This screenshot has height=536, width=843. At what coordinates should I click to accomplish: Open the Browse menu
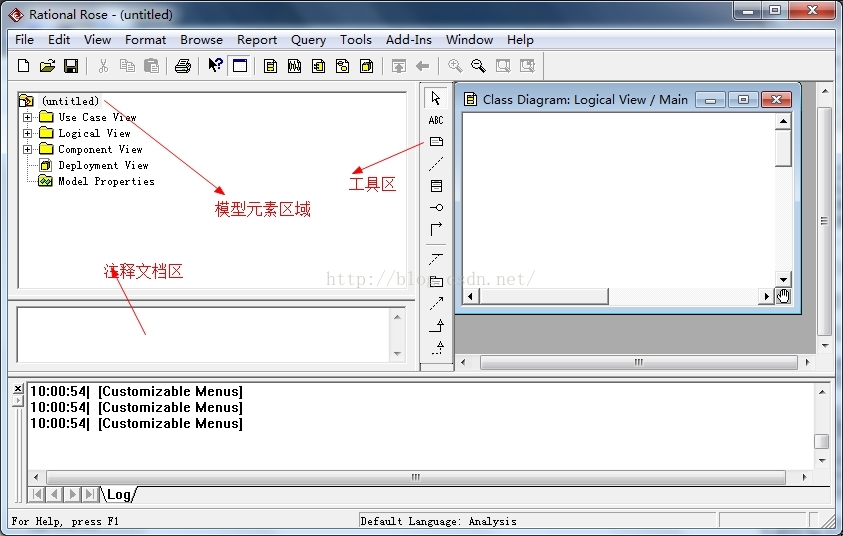[x=201, y=40]
